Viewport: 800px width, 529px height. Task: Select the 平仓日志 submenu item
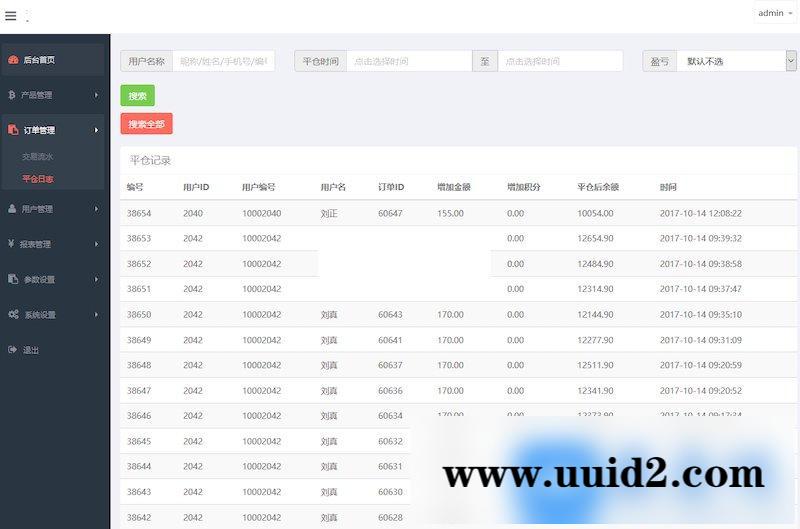click(38, 179)
